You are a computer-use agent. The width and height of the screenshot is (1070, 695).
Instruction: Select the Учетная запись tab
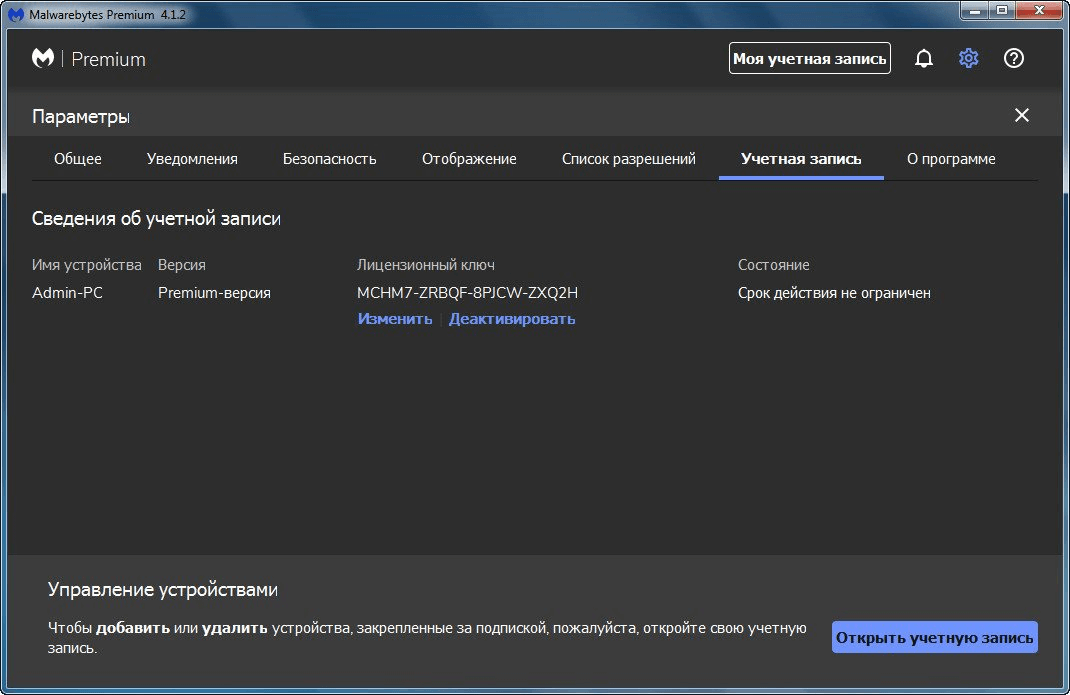coord(801,159)
